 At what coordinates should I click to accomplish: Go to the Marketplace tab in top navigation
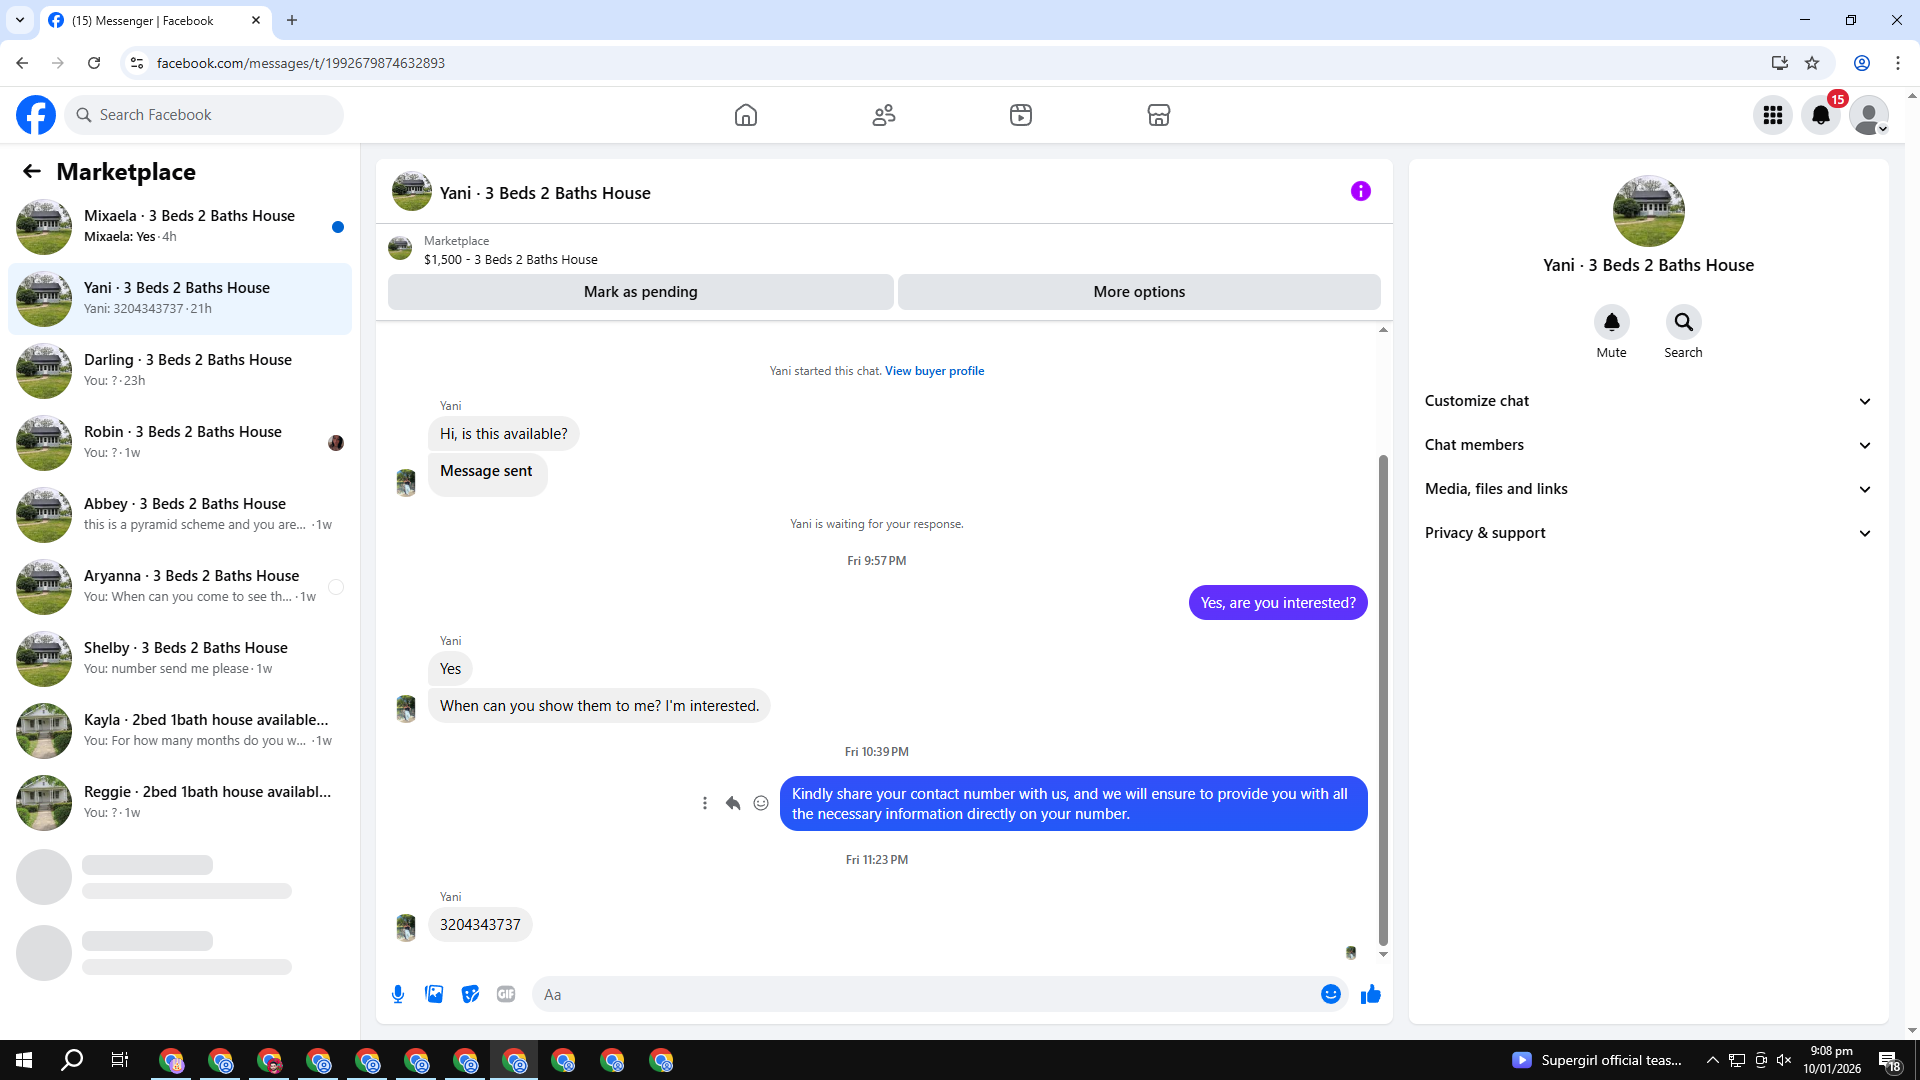point(1158,115)
